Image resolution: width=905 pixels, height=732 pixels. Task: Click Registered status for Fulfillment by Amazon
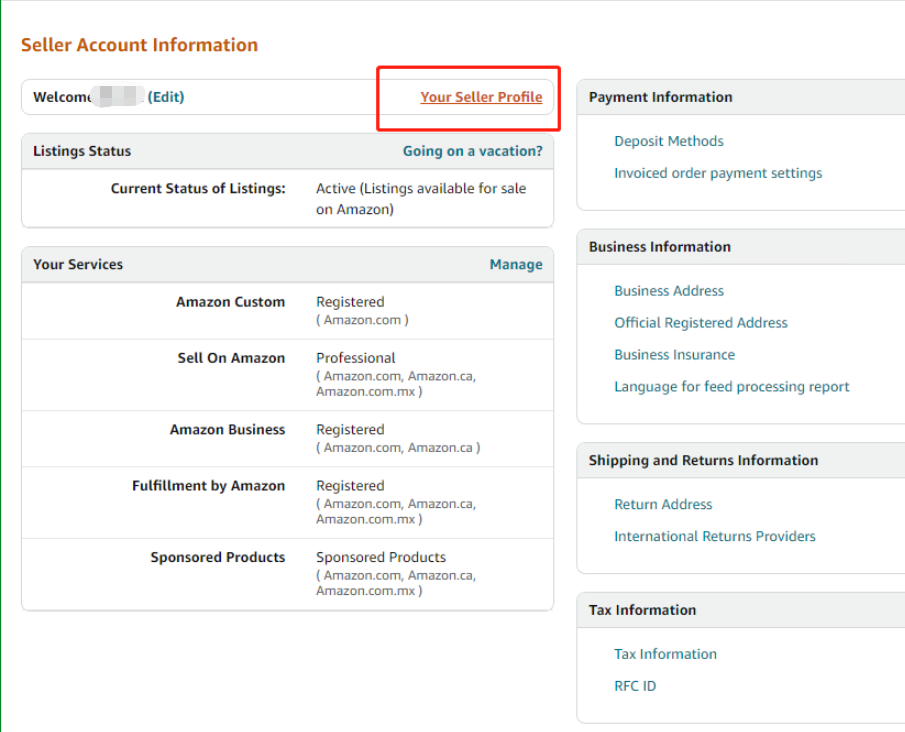pyautogui.click(x=350, y=486)
